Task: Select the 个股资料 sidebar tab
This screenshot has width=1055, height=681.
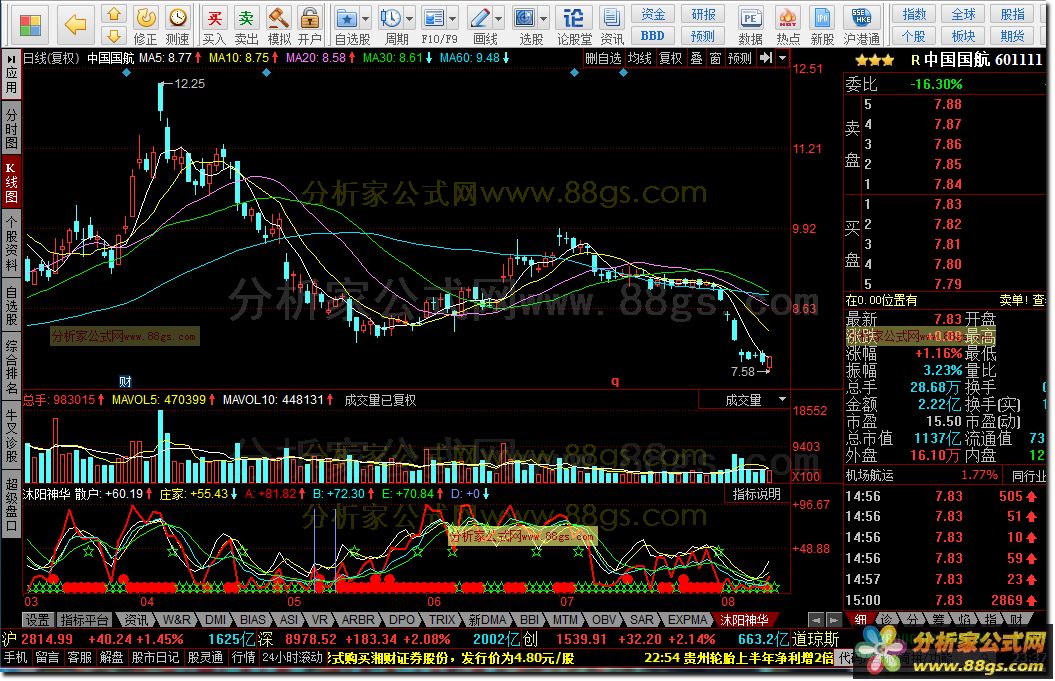Action: coord(11,243)
